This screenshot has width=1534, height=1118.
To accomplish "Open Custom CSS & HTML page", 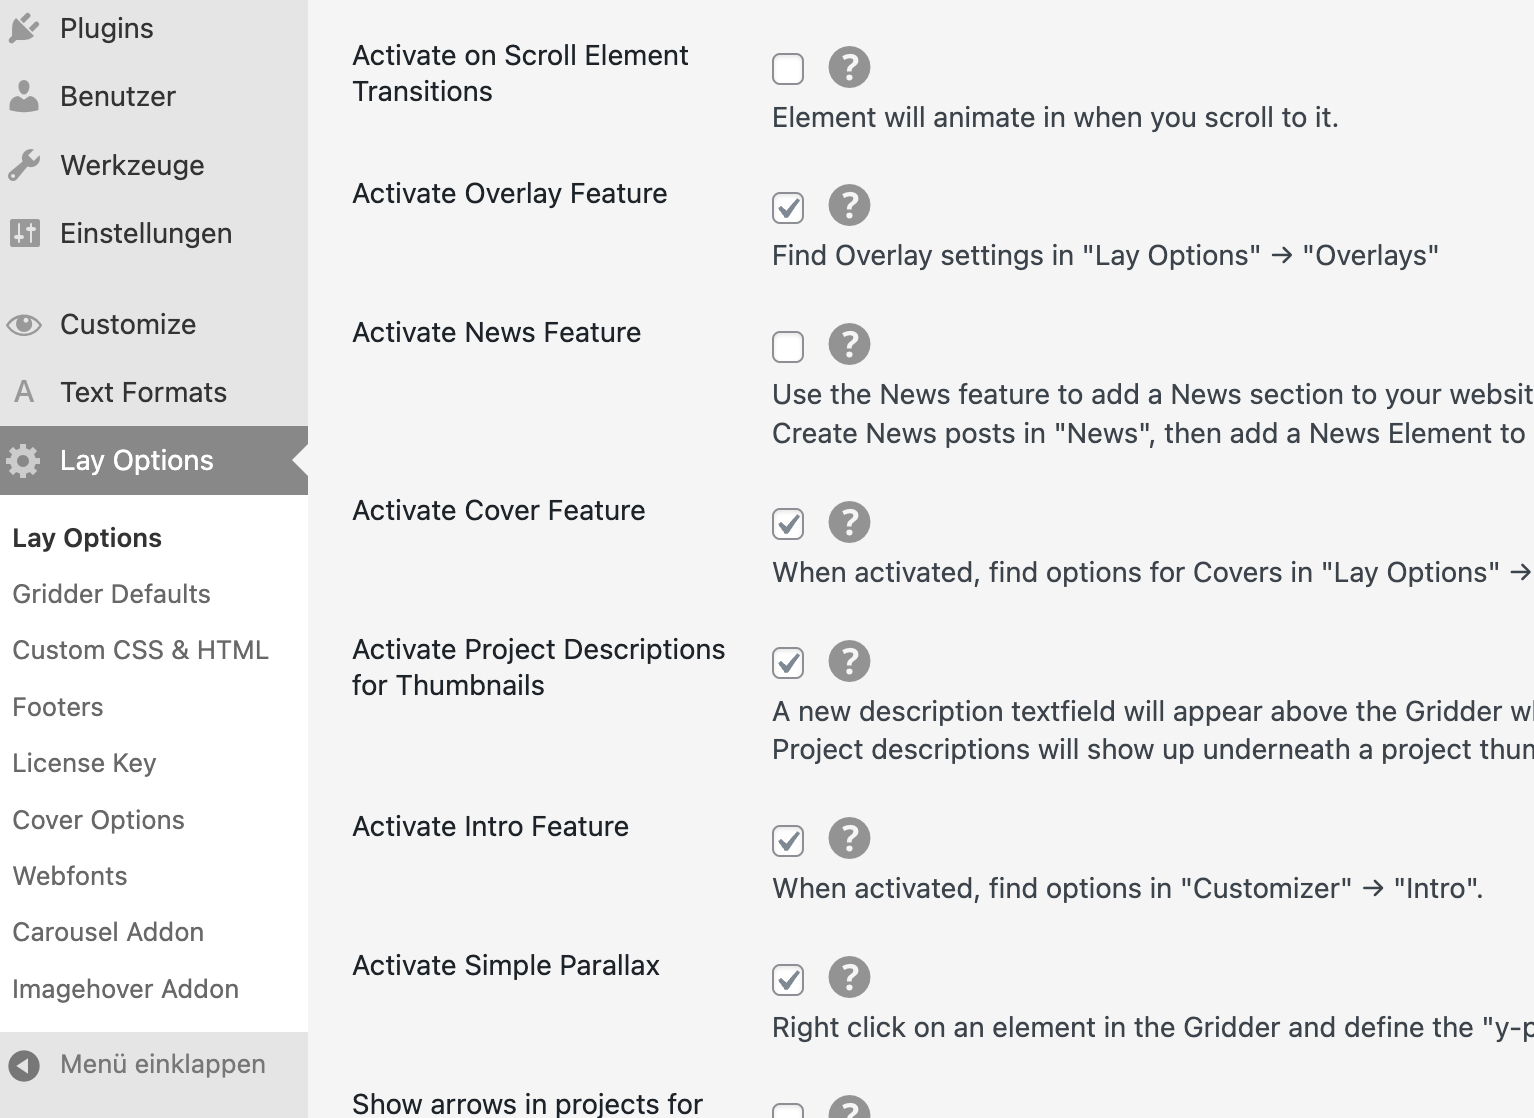I will tap(140, 650).
